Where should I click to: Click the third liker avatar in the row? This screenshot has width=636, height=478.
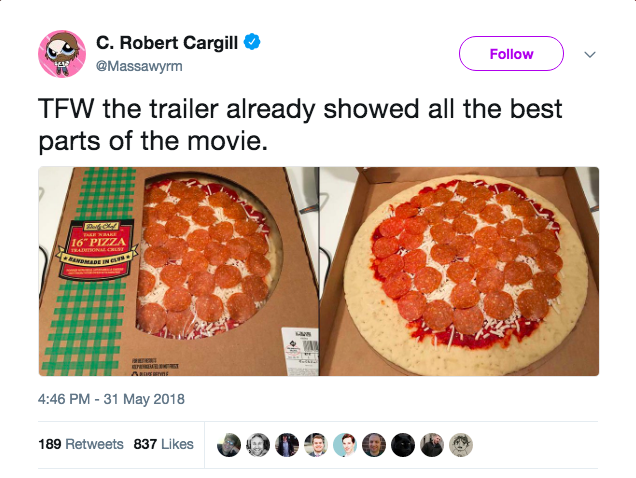(287, 445)
